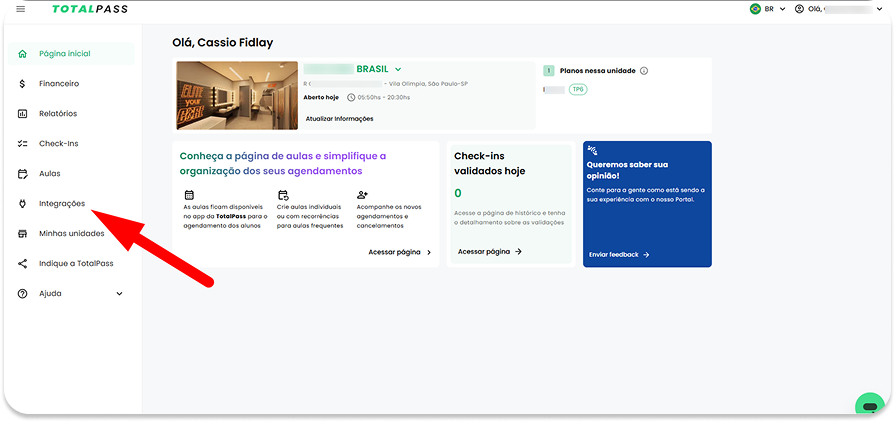The image size is (895, 422).
Task: Click the TotalPass logo
Action: (90, 9)
